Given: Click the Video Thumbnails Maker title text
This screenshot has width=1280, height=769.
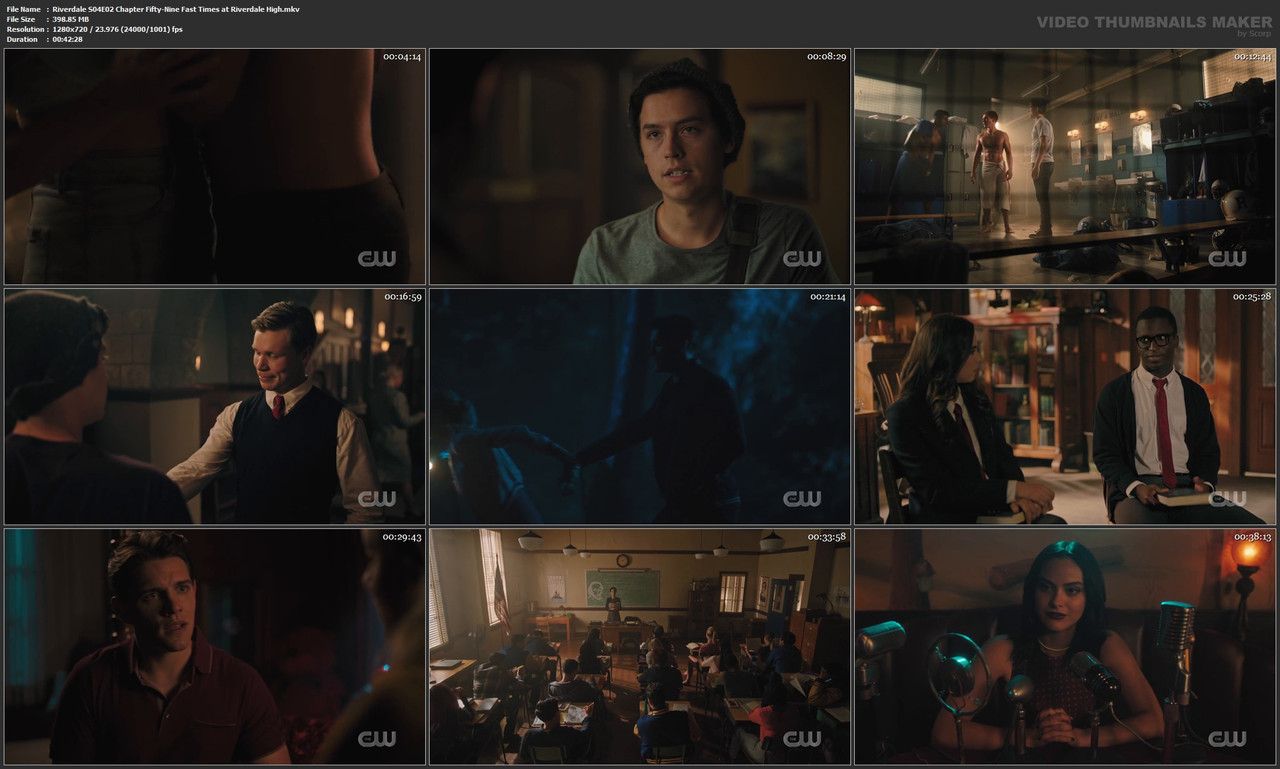Looking at the screenshot, I should pyautogui.click(x=1154, y=21).
